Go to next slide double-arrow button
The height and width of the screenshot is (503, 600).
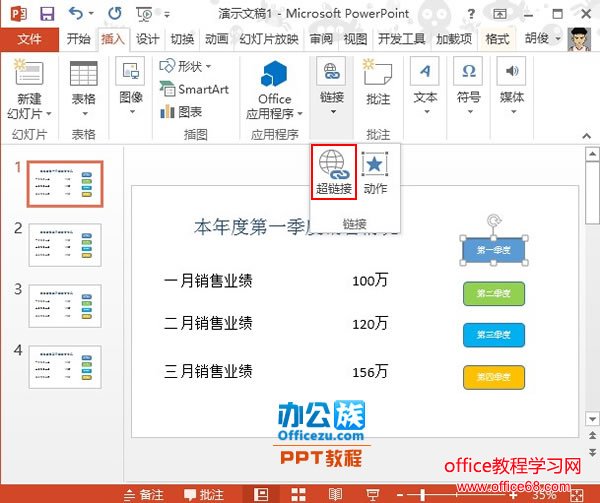pyautogui.click(x=592, y=452)
